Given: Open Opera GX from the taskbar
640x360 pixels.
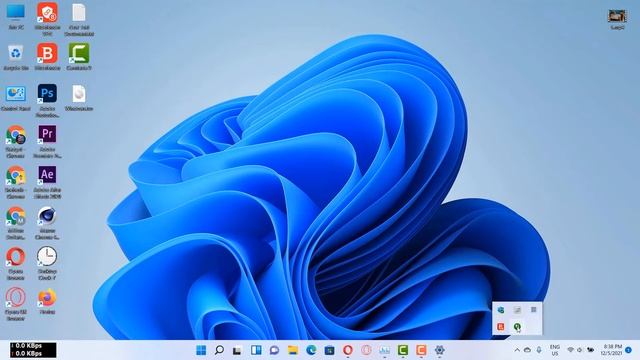Looking at the screenshot, I should click(366, 350).
